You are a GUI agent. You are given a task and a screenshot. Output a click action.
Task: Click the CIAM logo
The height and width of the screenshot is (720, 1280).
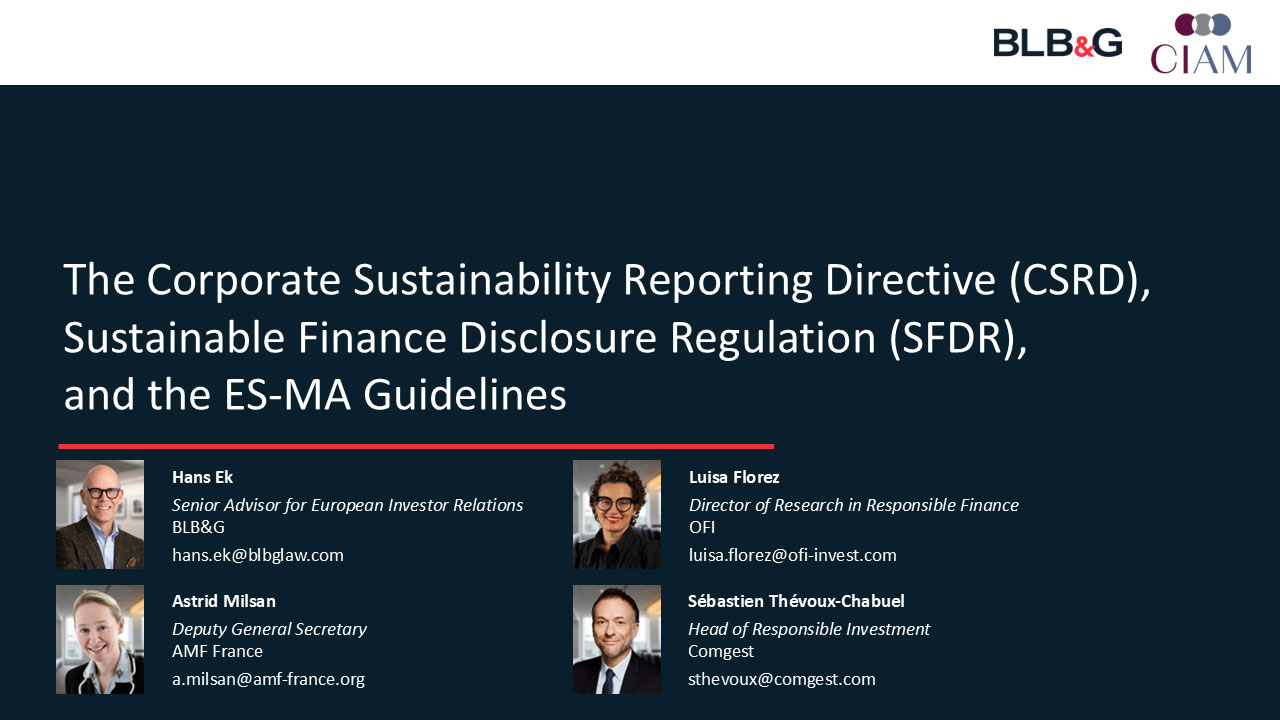(x=1201, y=43)
